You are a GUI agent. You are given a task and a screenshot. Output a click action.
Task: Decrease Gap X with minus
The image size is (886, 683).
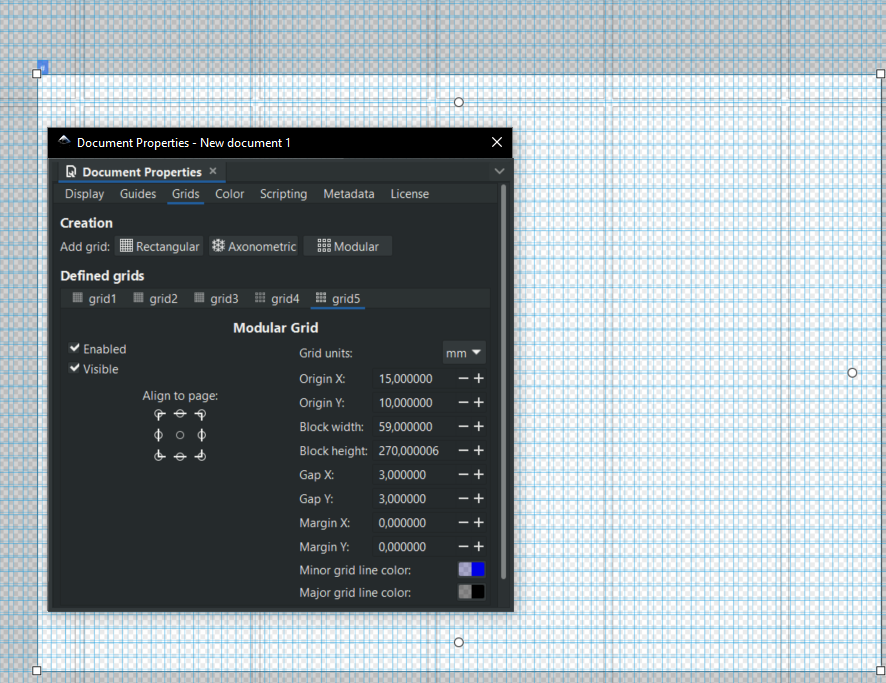pyautogui.click(x=463, y=475)
